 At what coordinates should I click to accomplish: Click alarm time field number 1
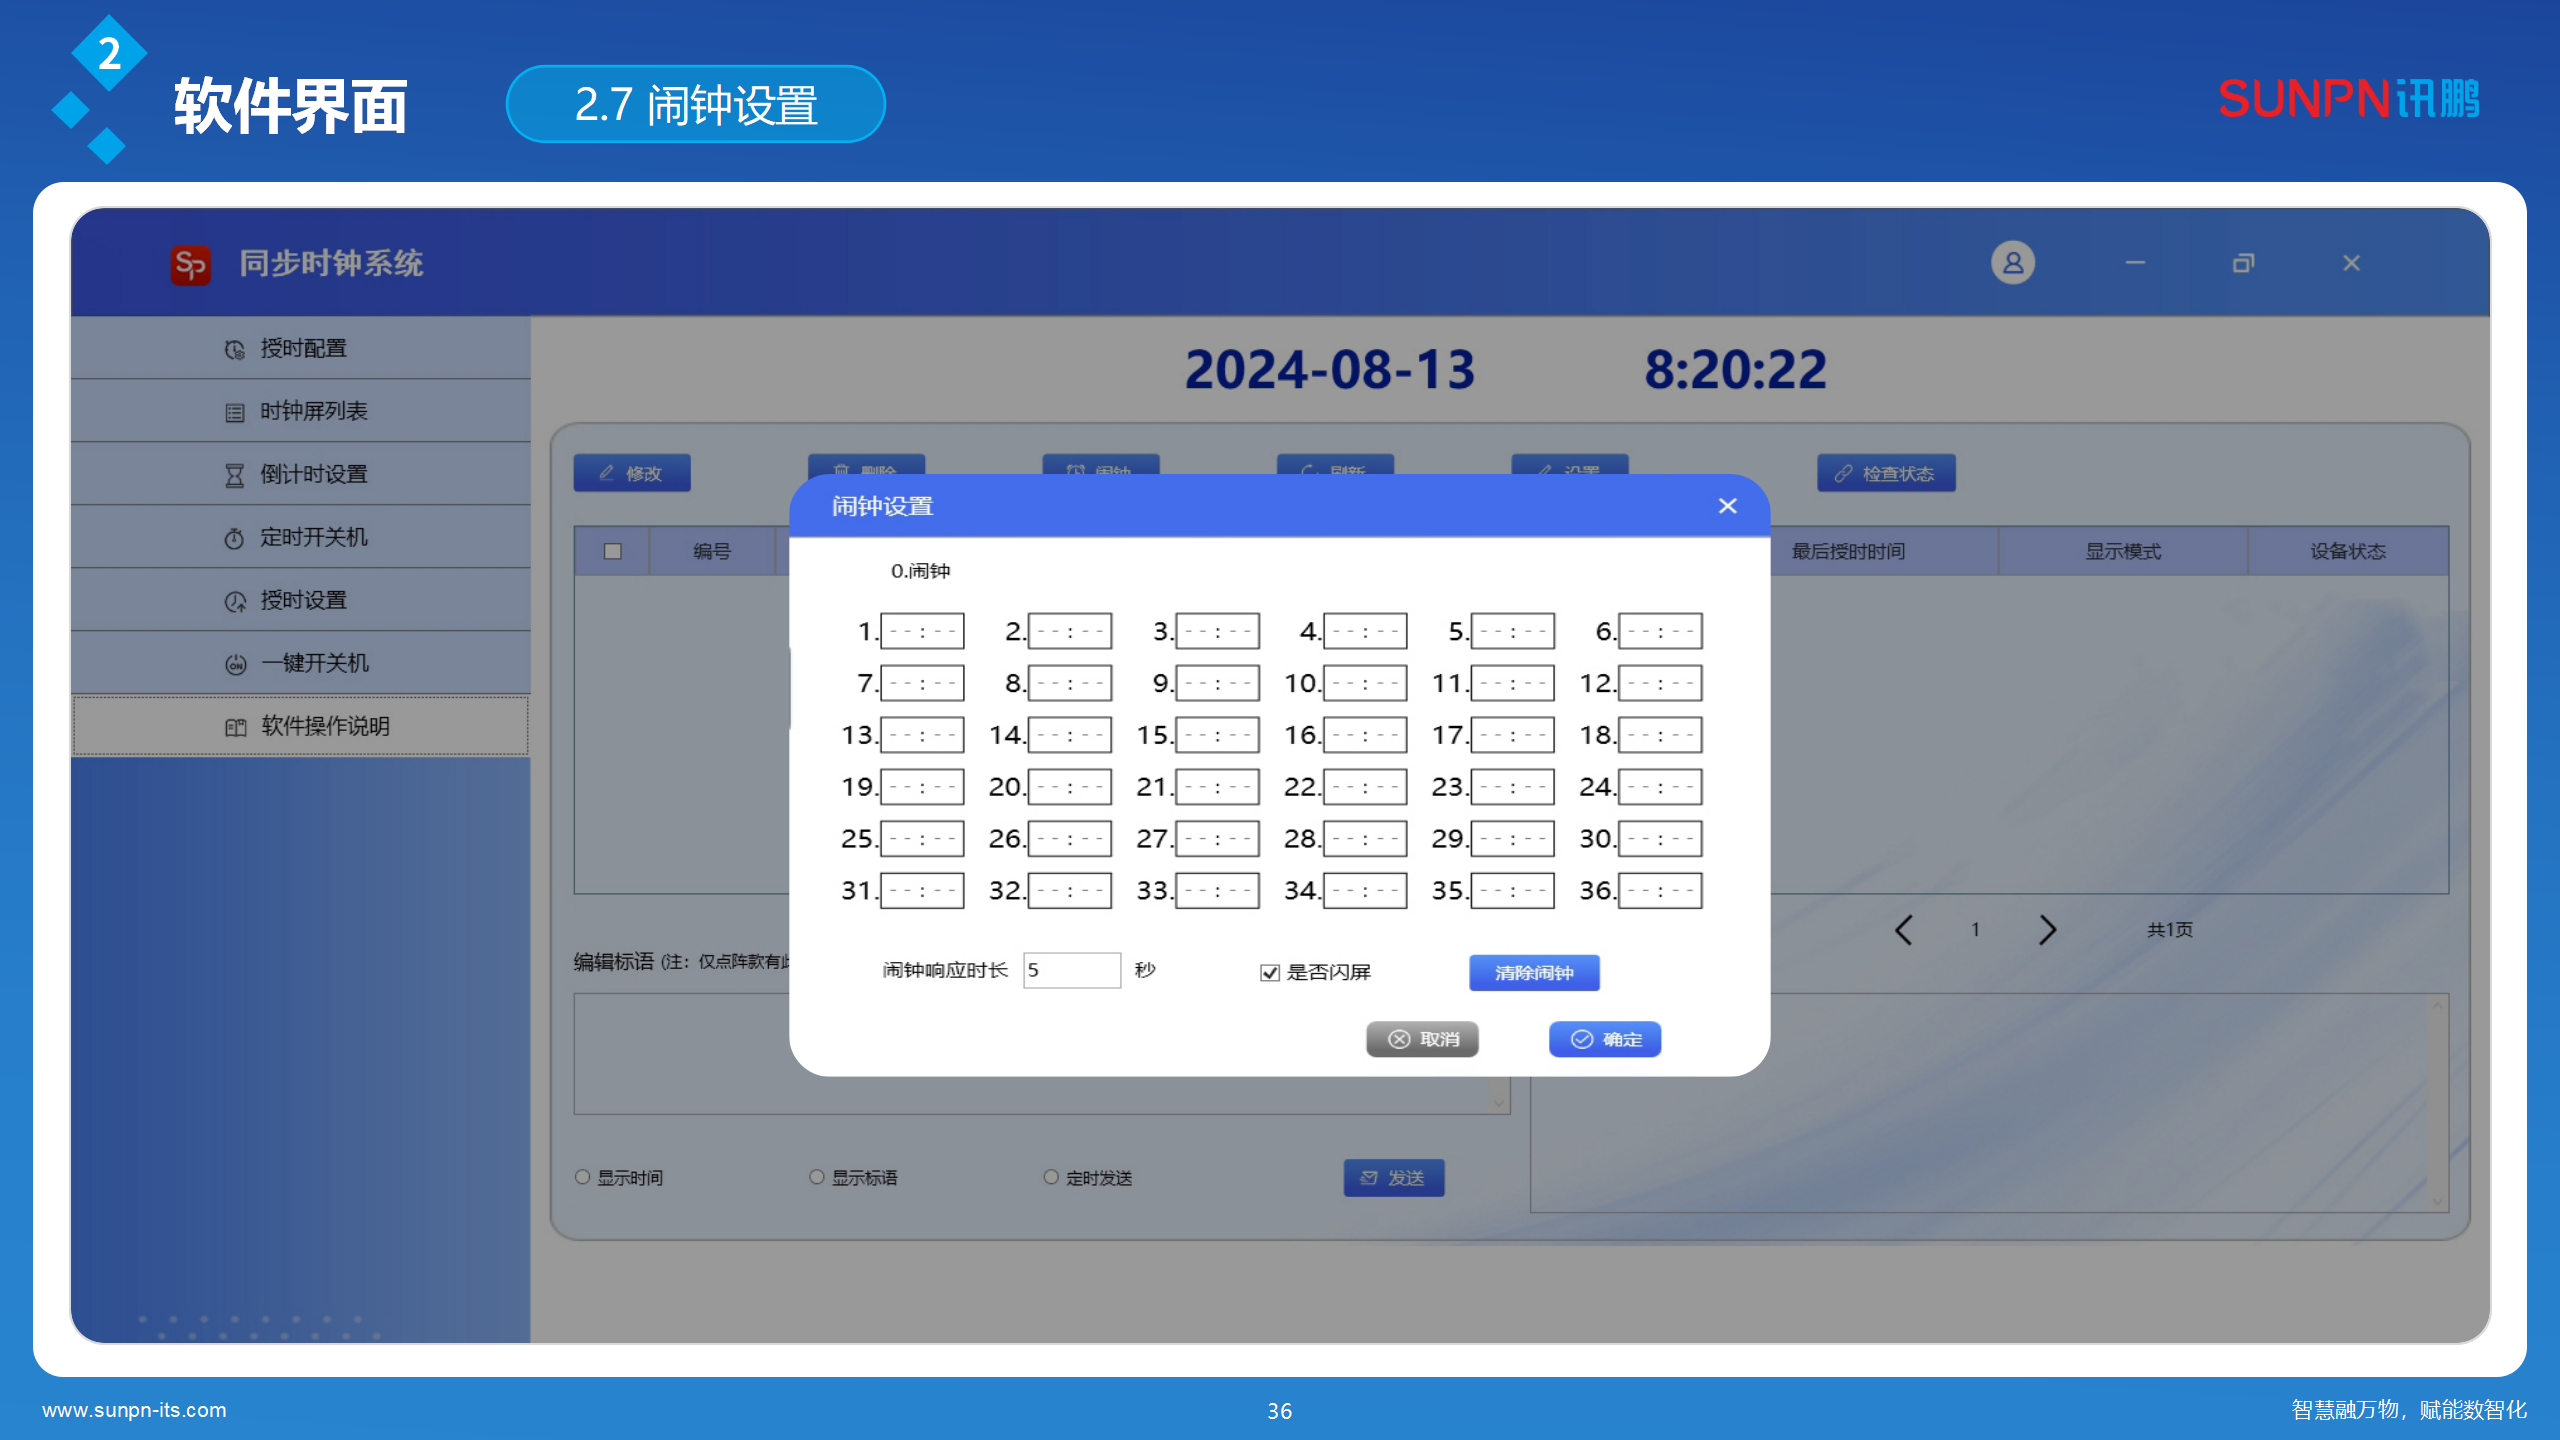tap(921, 631)
